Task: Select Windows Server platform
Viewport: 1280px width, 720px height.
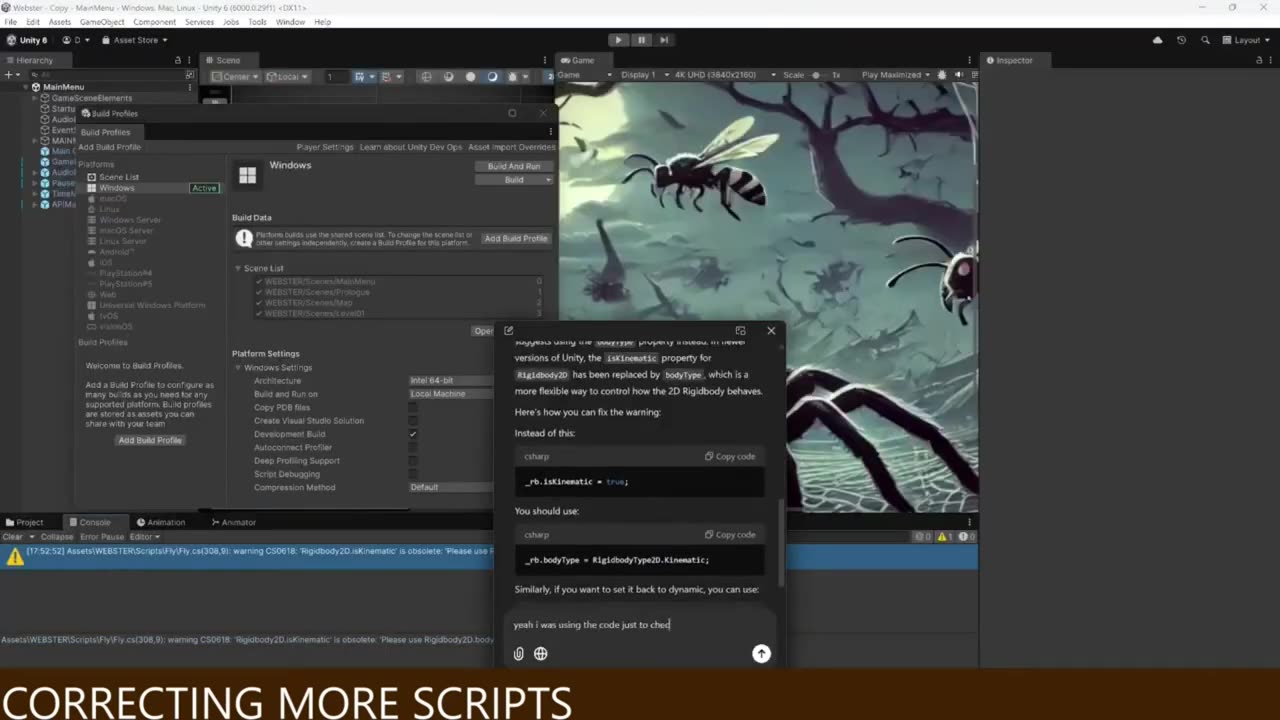Action: pyautogui.click(x=130, y=220)
